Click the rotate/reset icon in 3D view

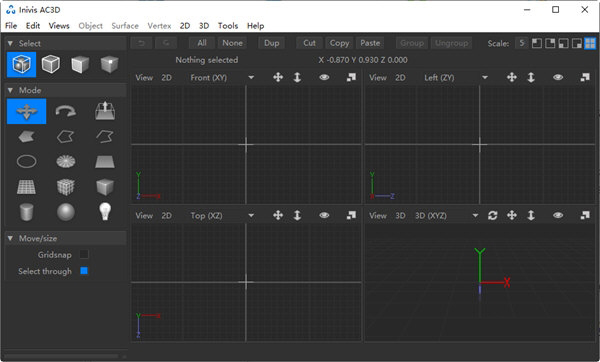492,215
